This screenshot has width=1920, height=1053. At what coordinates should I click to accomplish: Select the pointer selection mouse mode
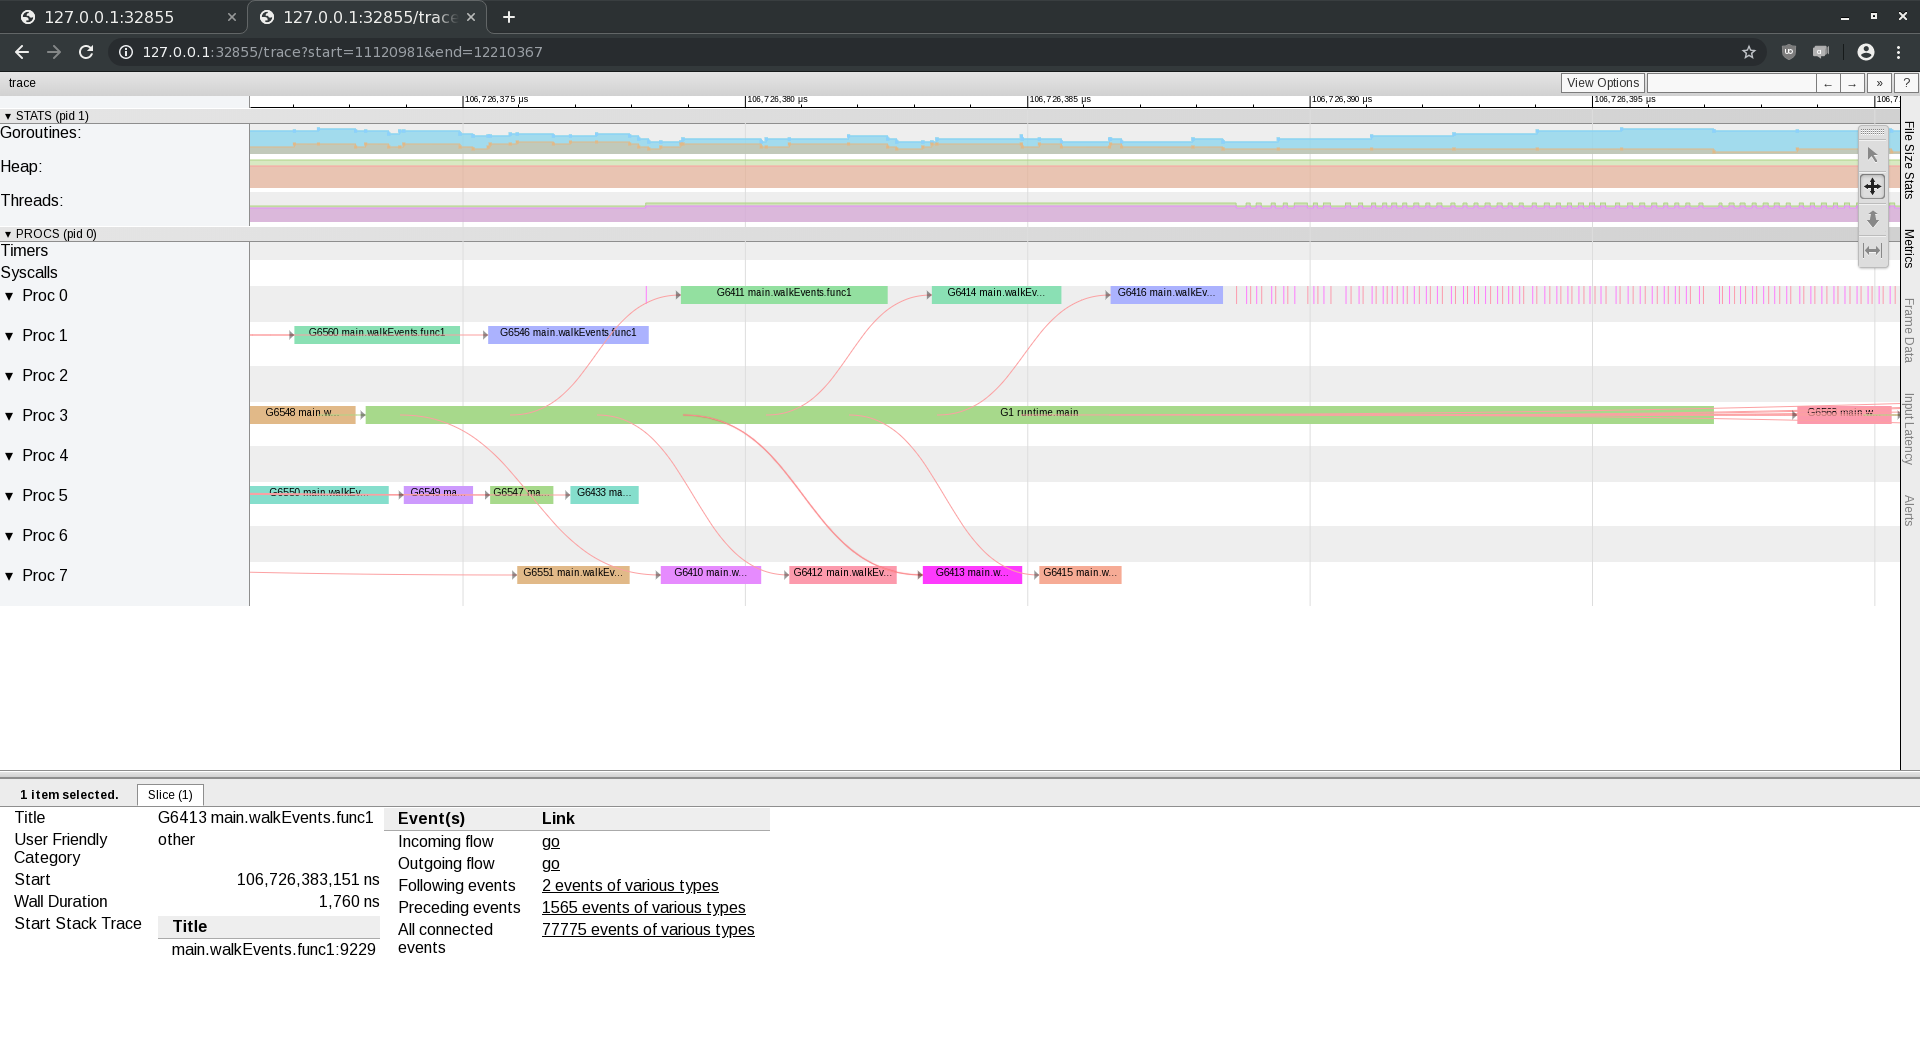tap(1872, 155)
